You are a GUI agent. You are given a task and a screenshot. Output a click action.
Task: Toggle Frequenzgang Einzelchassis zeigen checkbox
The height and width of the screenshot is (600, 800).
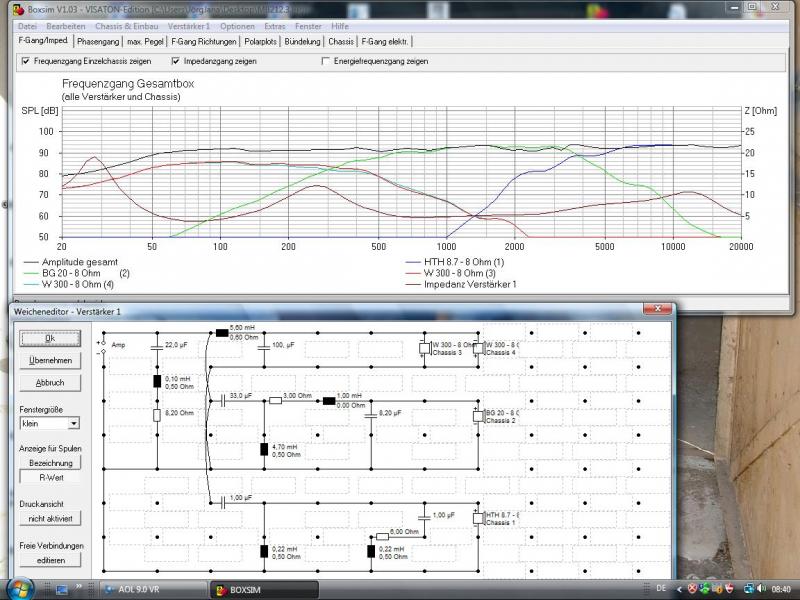[x=26, y=61]
